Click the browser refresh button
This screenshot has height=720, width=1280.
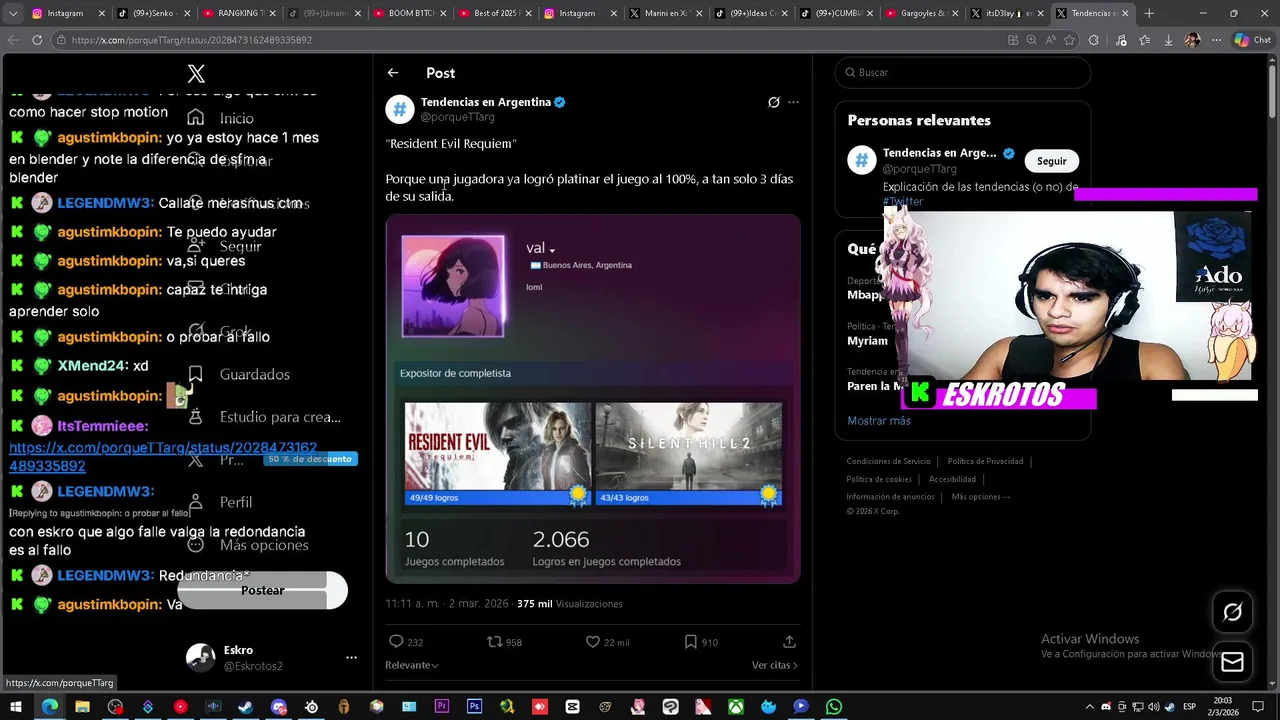pos(37,40)
